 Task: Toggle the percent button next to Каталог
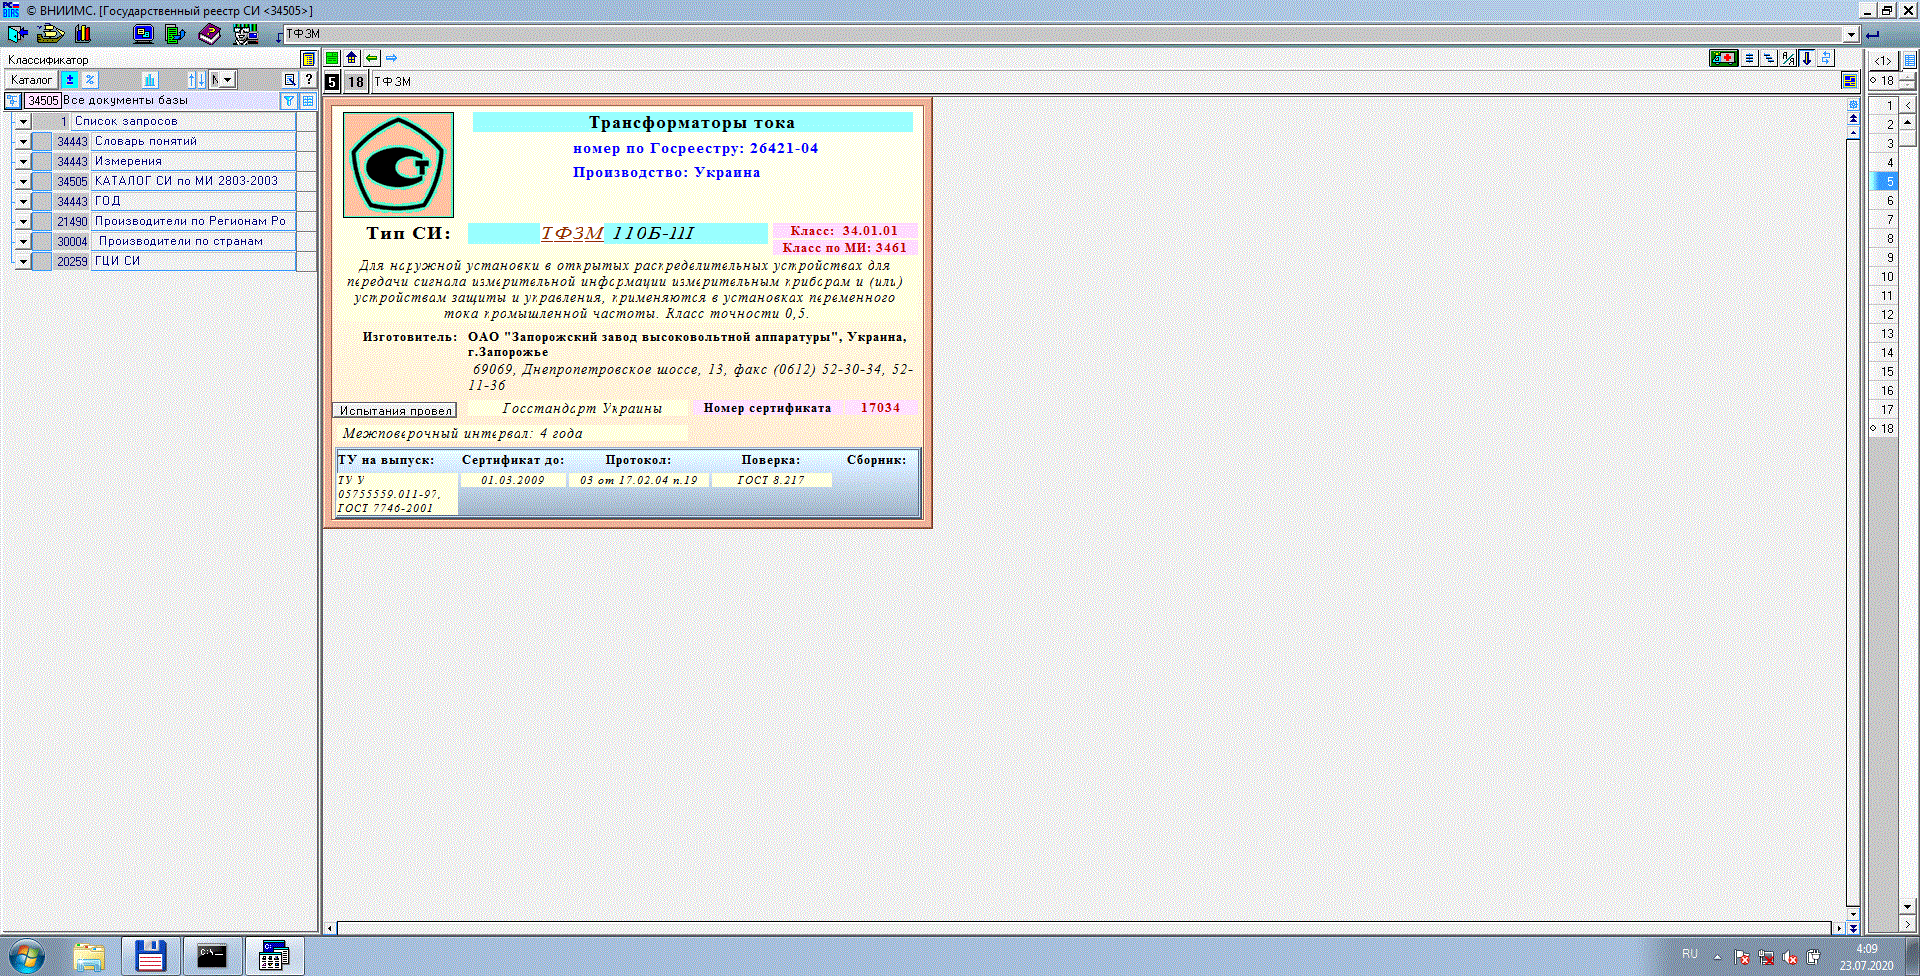point(89,80)
